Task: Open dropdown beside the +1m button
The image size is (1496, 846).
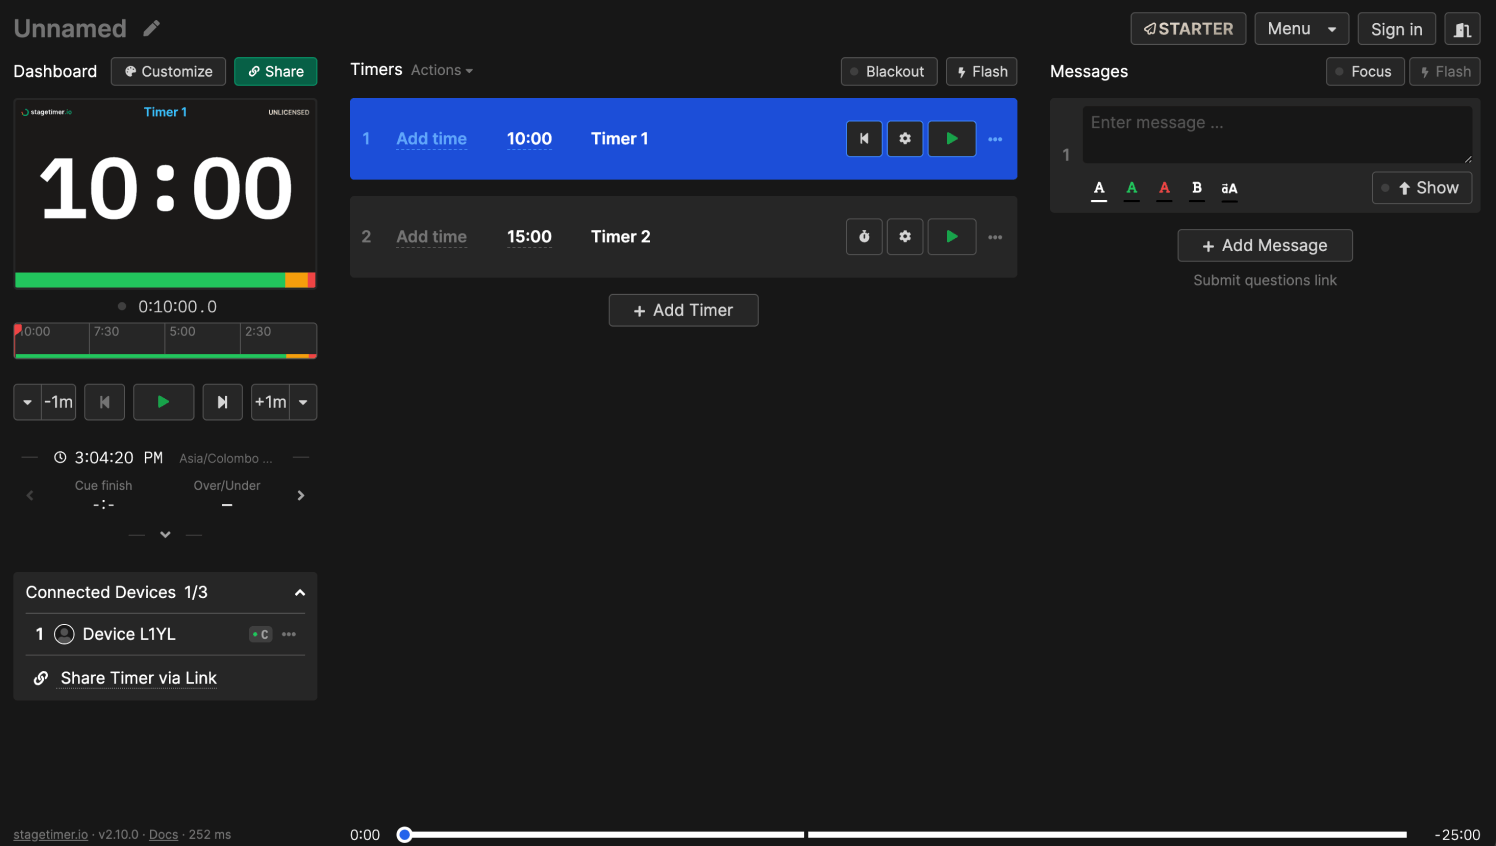Action: point(303,402)
